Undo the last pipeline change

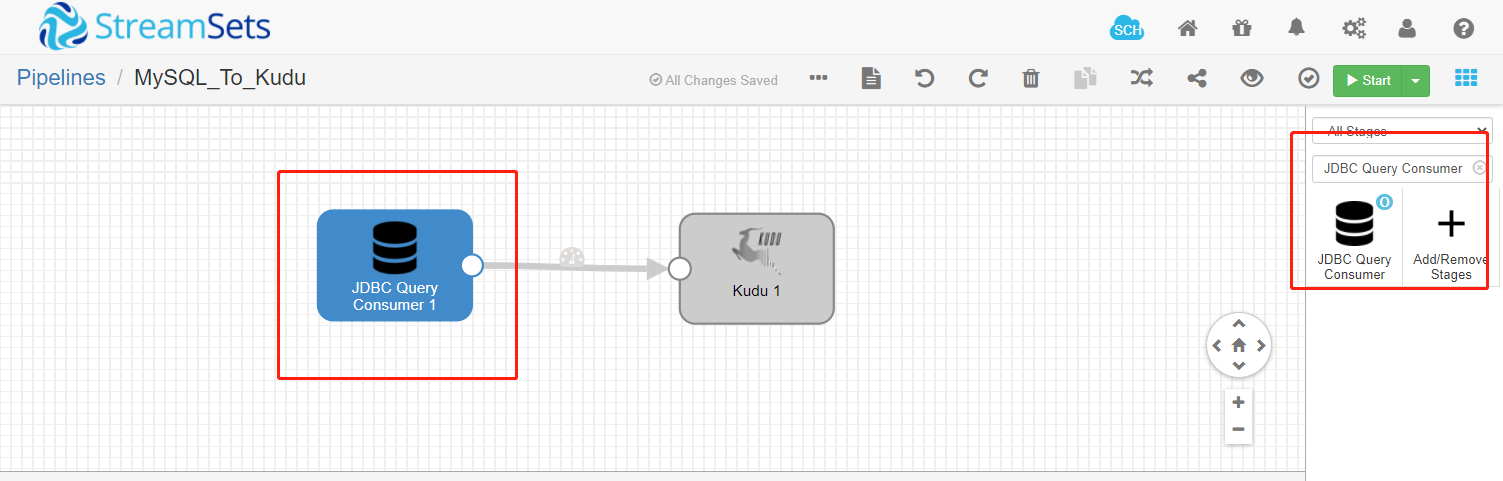(x=925, y=78)
